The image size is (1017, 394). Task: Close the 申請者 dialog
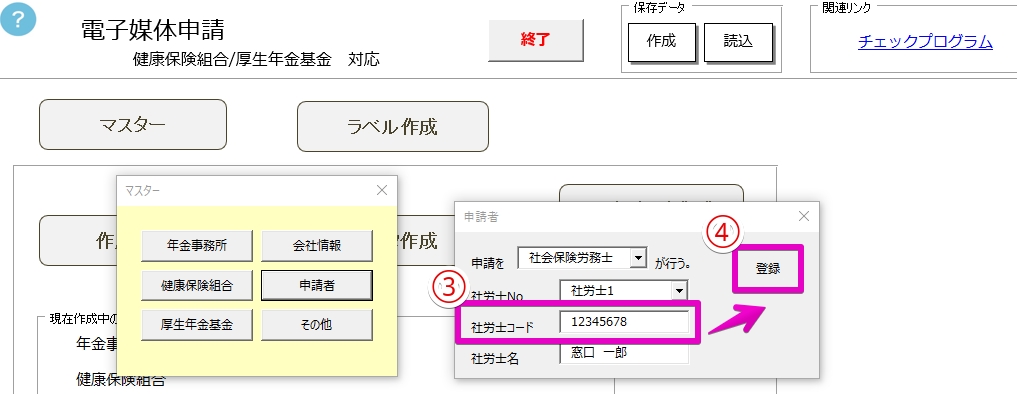[x=804, y=216]
